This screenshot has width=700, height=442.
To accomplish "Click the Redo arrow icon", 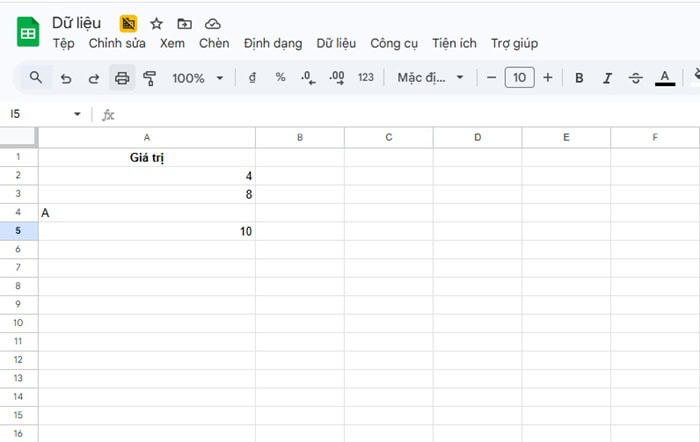I will (94, 78).
